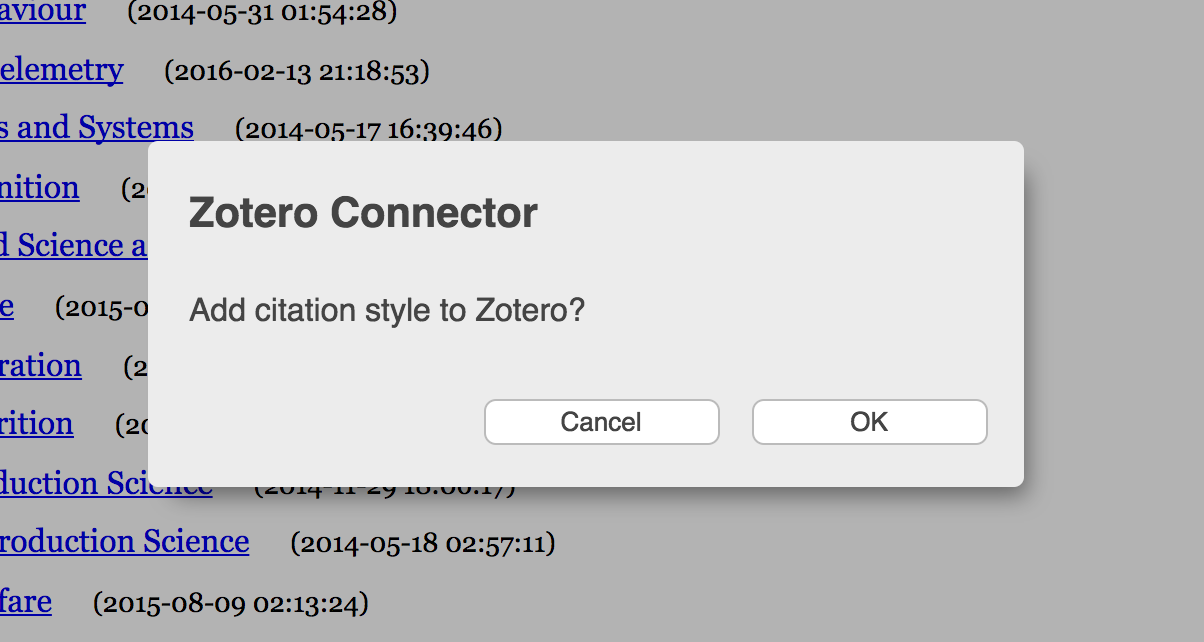Open the 'duction Science' style link
Image resolution: width=1204 pixels, height=642 pixels.
(x=105, y=484)
